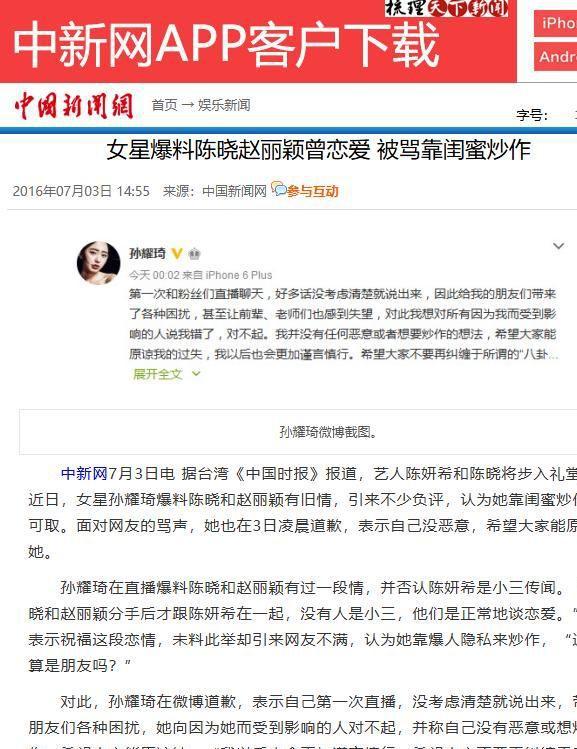Click the 字号 font size label
Screen dimensions: 577x749
pyautogui.click(x=532, y=115)
